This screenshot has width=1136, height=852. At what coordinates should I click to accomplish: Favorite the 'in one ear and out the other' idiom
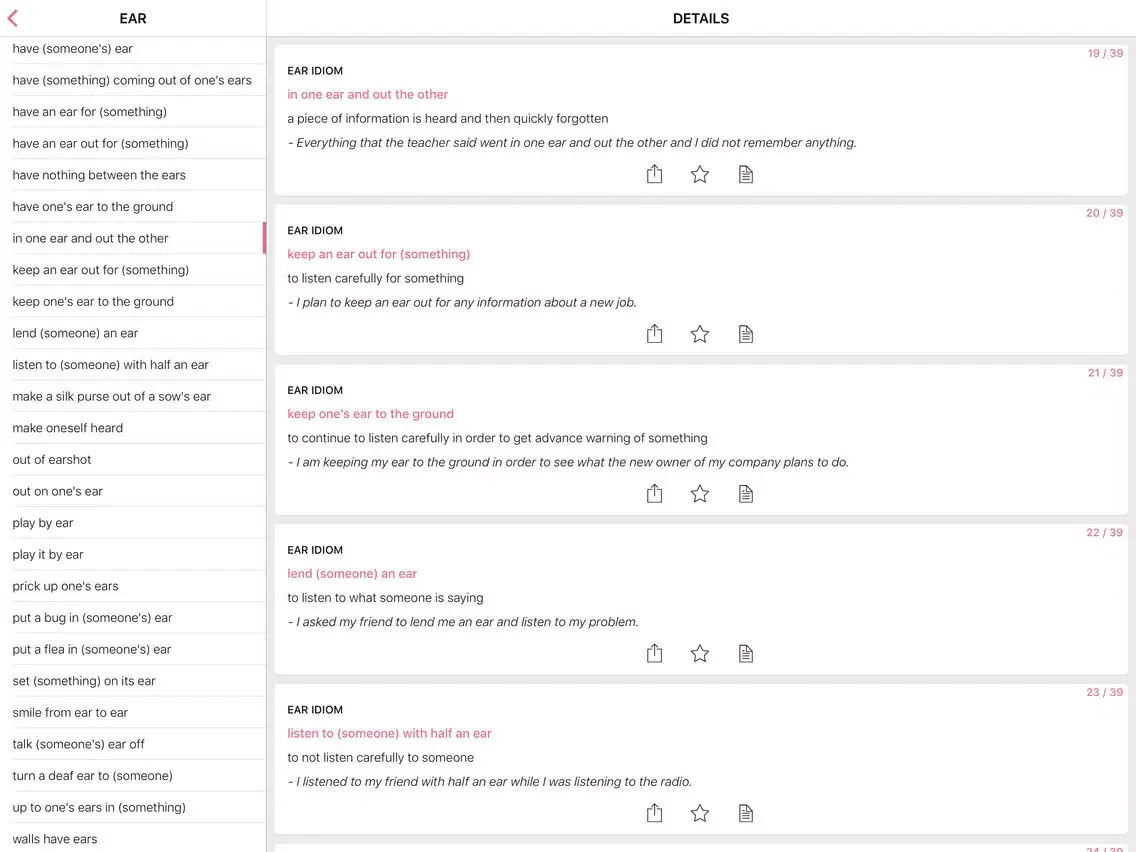700,174
